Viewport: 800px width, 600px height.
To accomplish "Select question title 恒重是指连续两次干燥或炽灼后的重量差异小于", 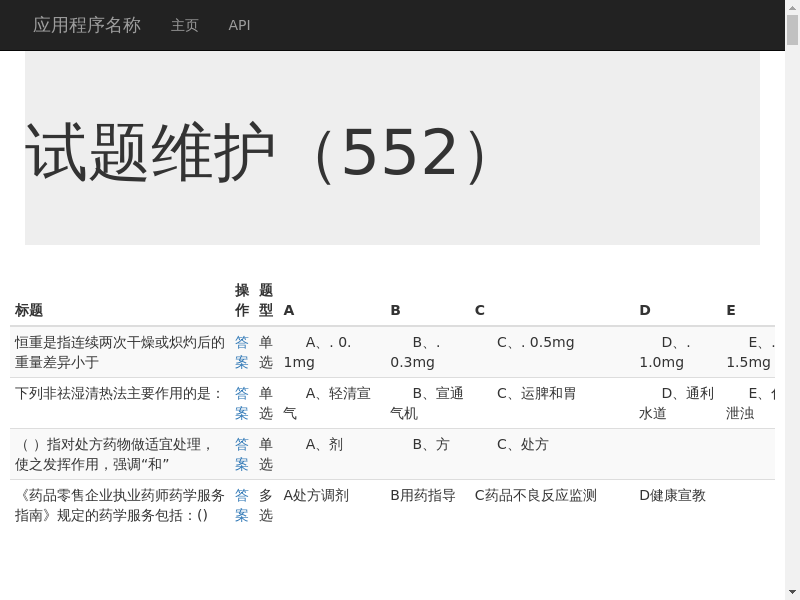I will (120, 352).
